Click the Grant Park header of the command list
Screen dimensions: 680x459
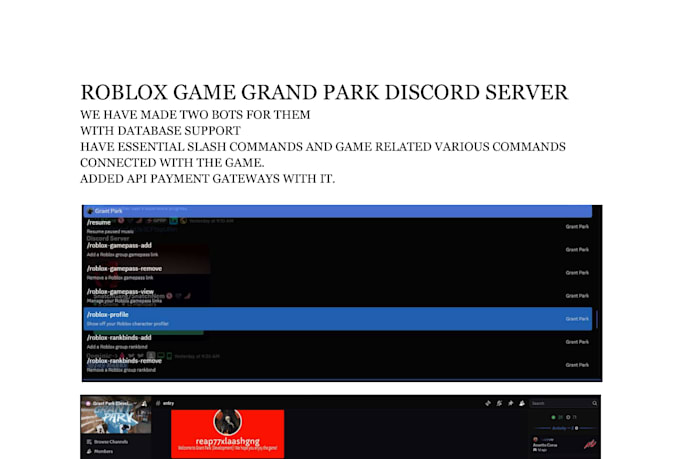pos(337,211)
